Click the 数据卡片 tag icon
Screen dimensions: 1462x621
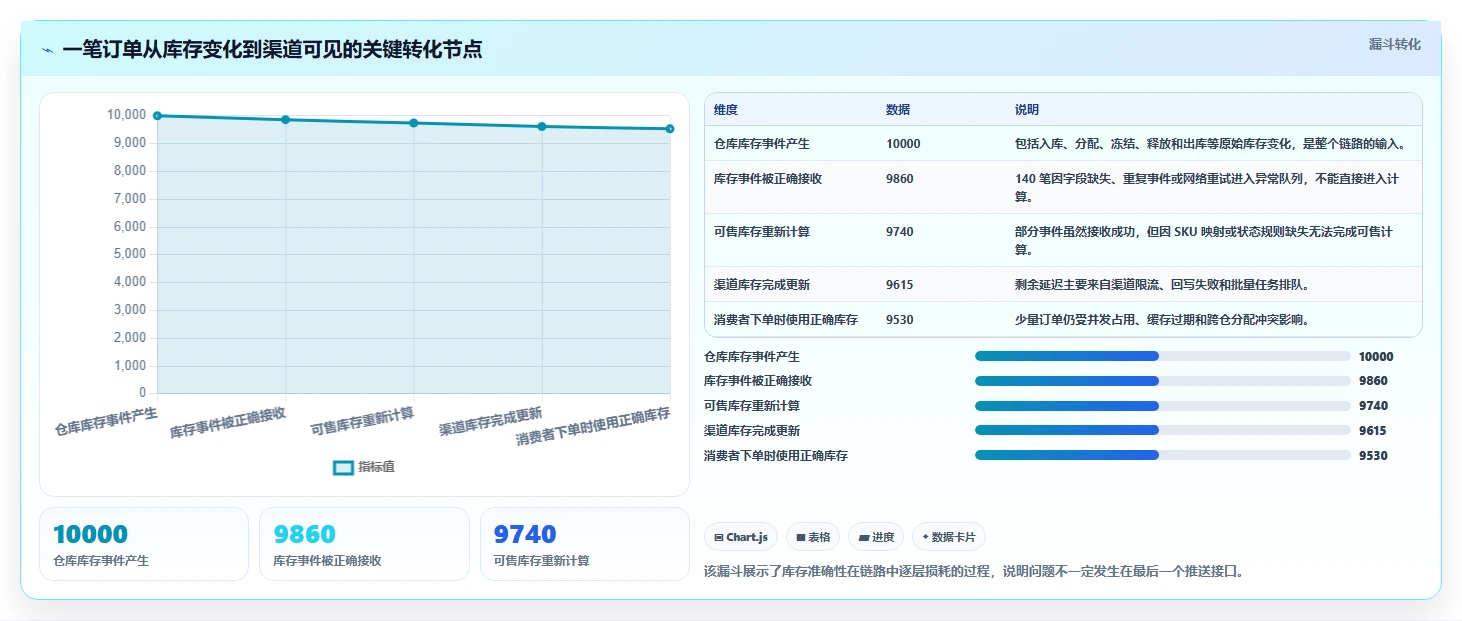coord(925,537)
